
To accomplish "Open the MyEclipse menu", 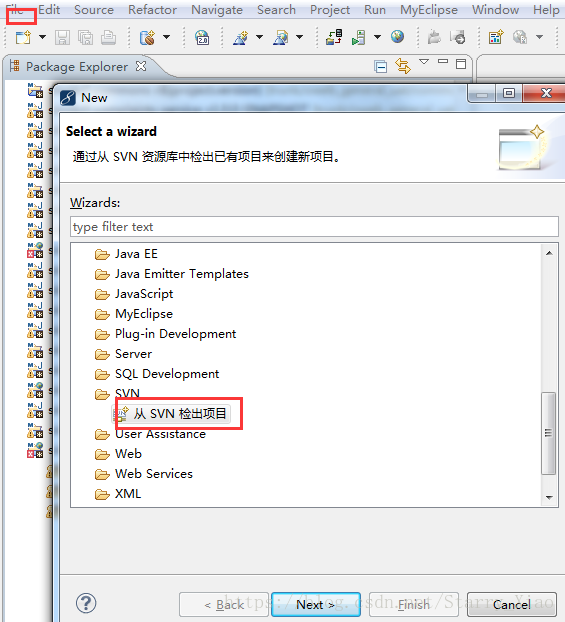I will coord(429,10).
